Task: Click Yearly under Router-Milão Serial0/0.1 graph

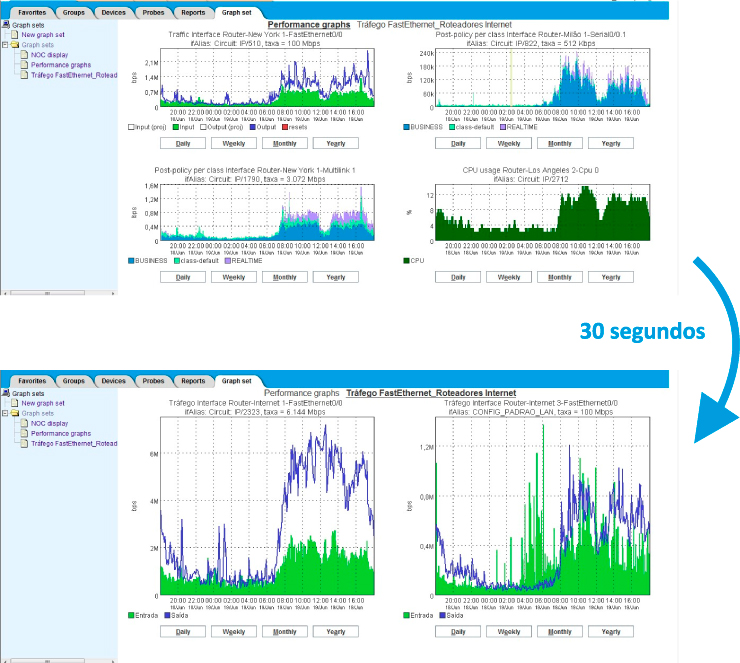Action: point(611,143)
